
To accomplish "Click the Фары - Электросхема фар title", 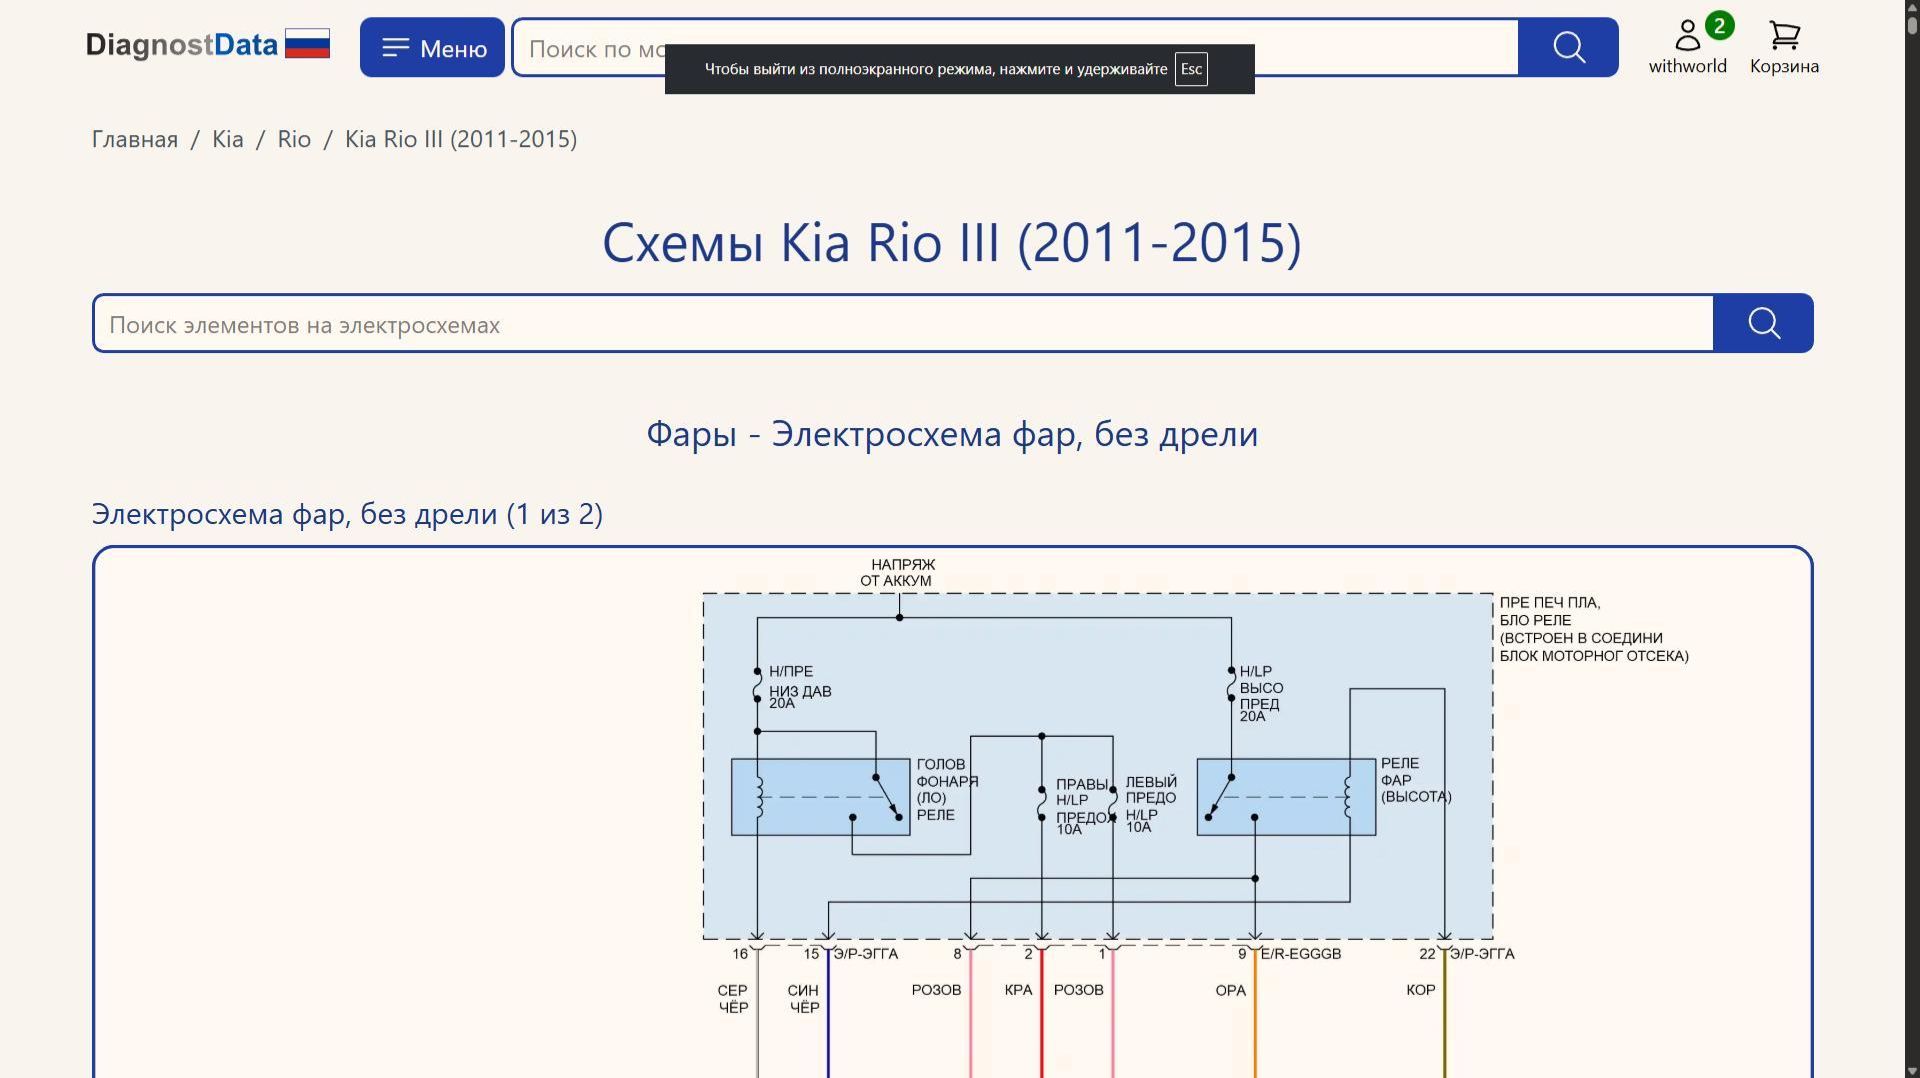I will click(951, 433).
